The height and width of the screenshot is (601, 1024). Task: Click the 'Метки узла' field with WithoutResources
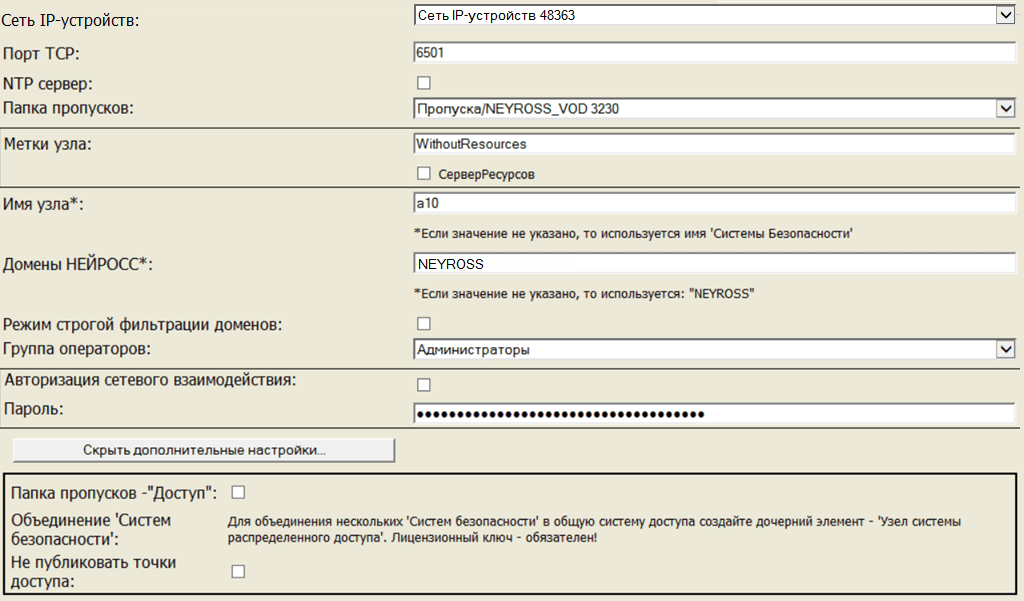(x=714, y=144)
